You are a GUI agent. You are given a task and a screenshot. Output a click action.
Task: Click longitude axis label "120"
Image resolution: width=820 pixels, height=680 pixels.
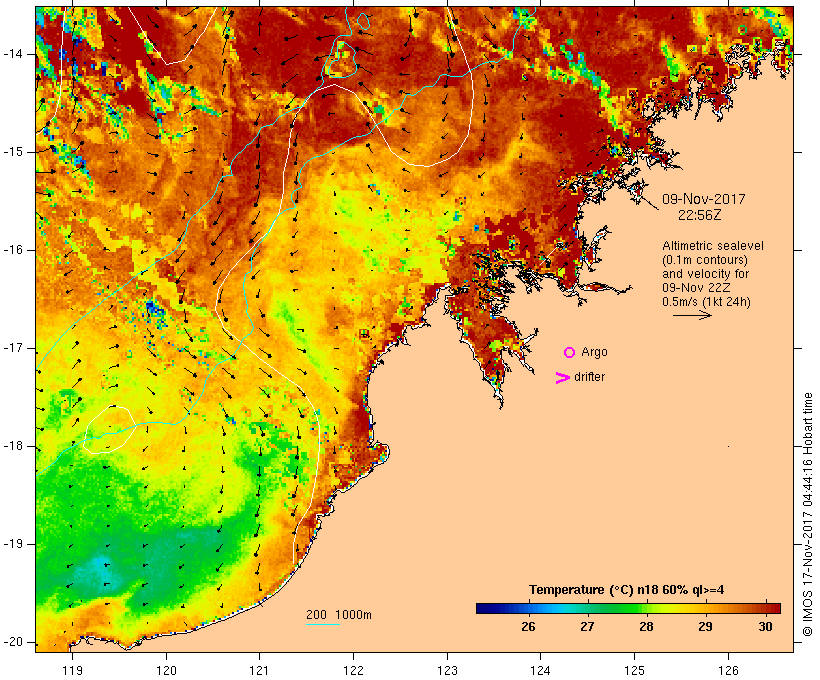[166, 670]
